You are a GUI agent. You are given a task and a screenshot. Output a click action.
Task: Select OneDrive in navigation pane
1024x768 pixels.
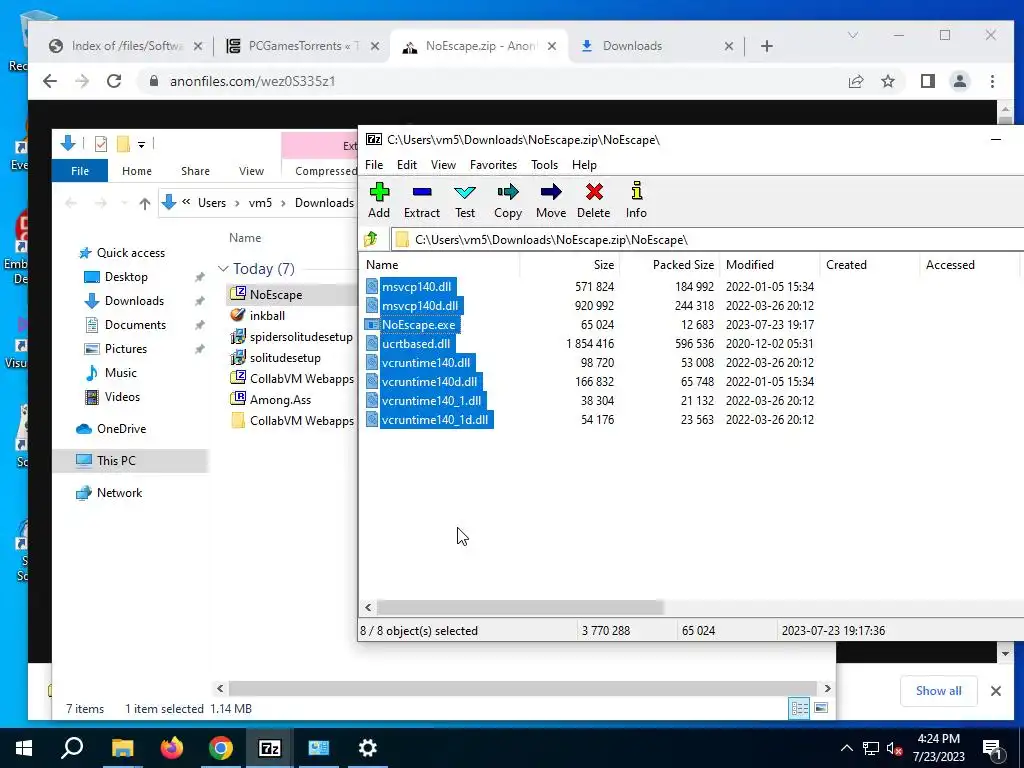(121, 428)
